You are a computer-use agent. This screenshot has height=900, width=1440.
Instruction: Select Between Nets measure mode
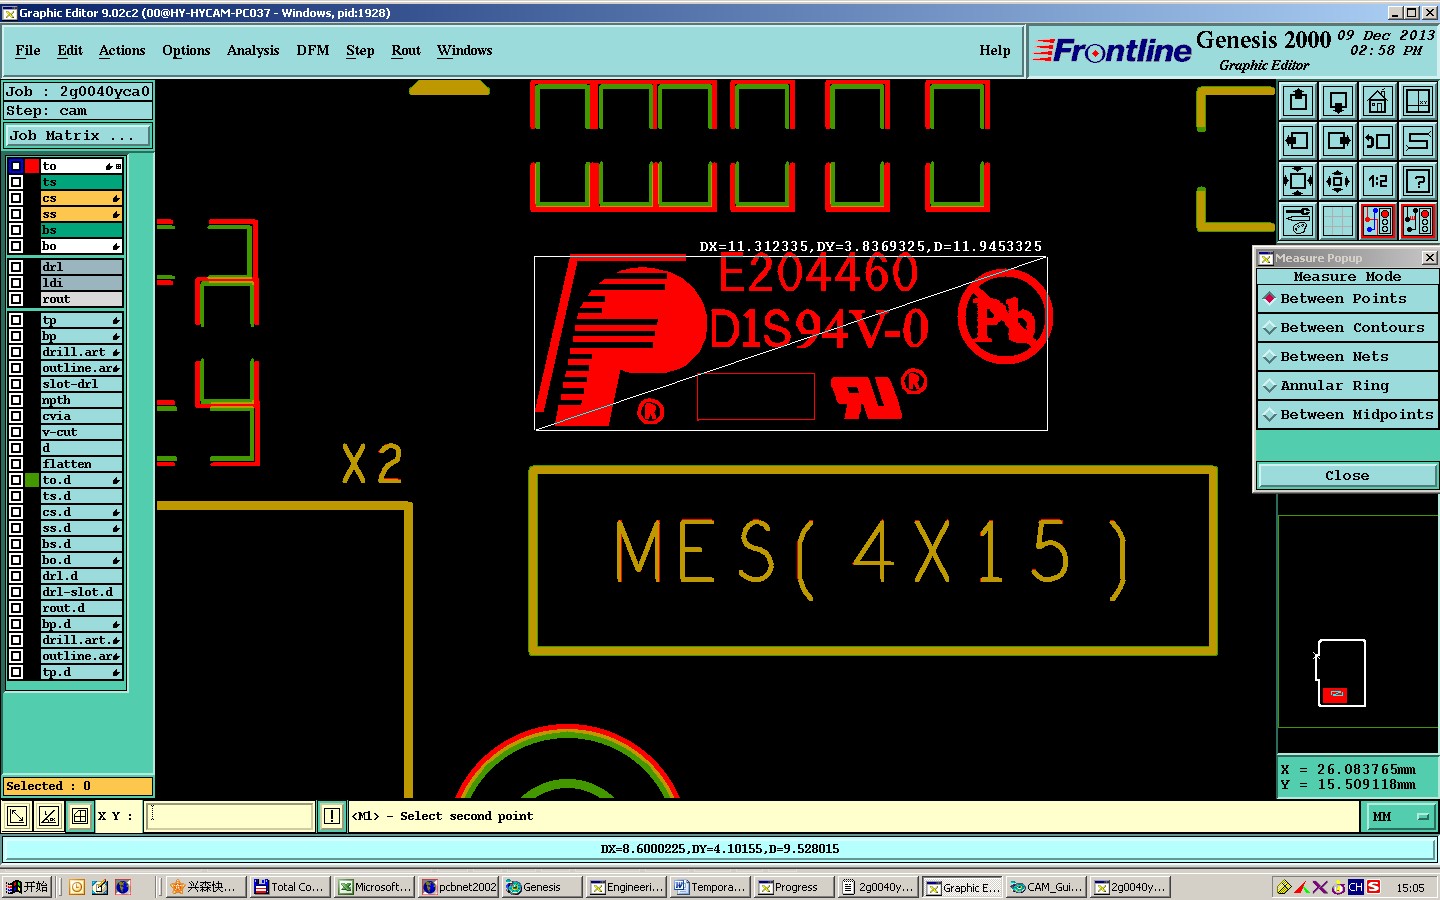click(x=1347, y=356)
